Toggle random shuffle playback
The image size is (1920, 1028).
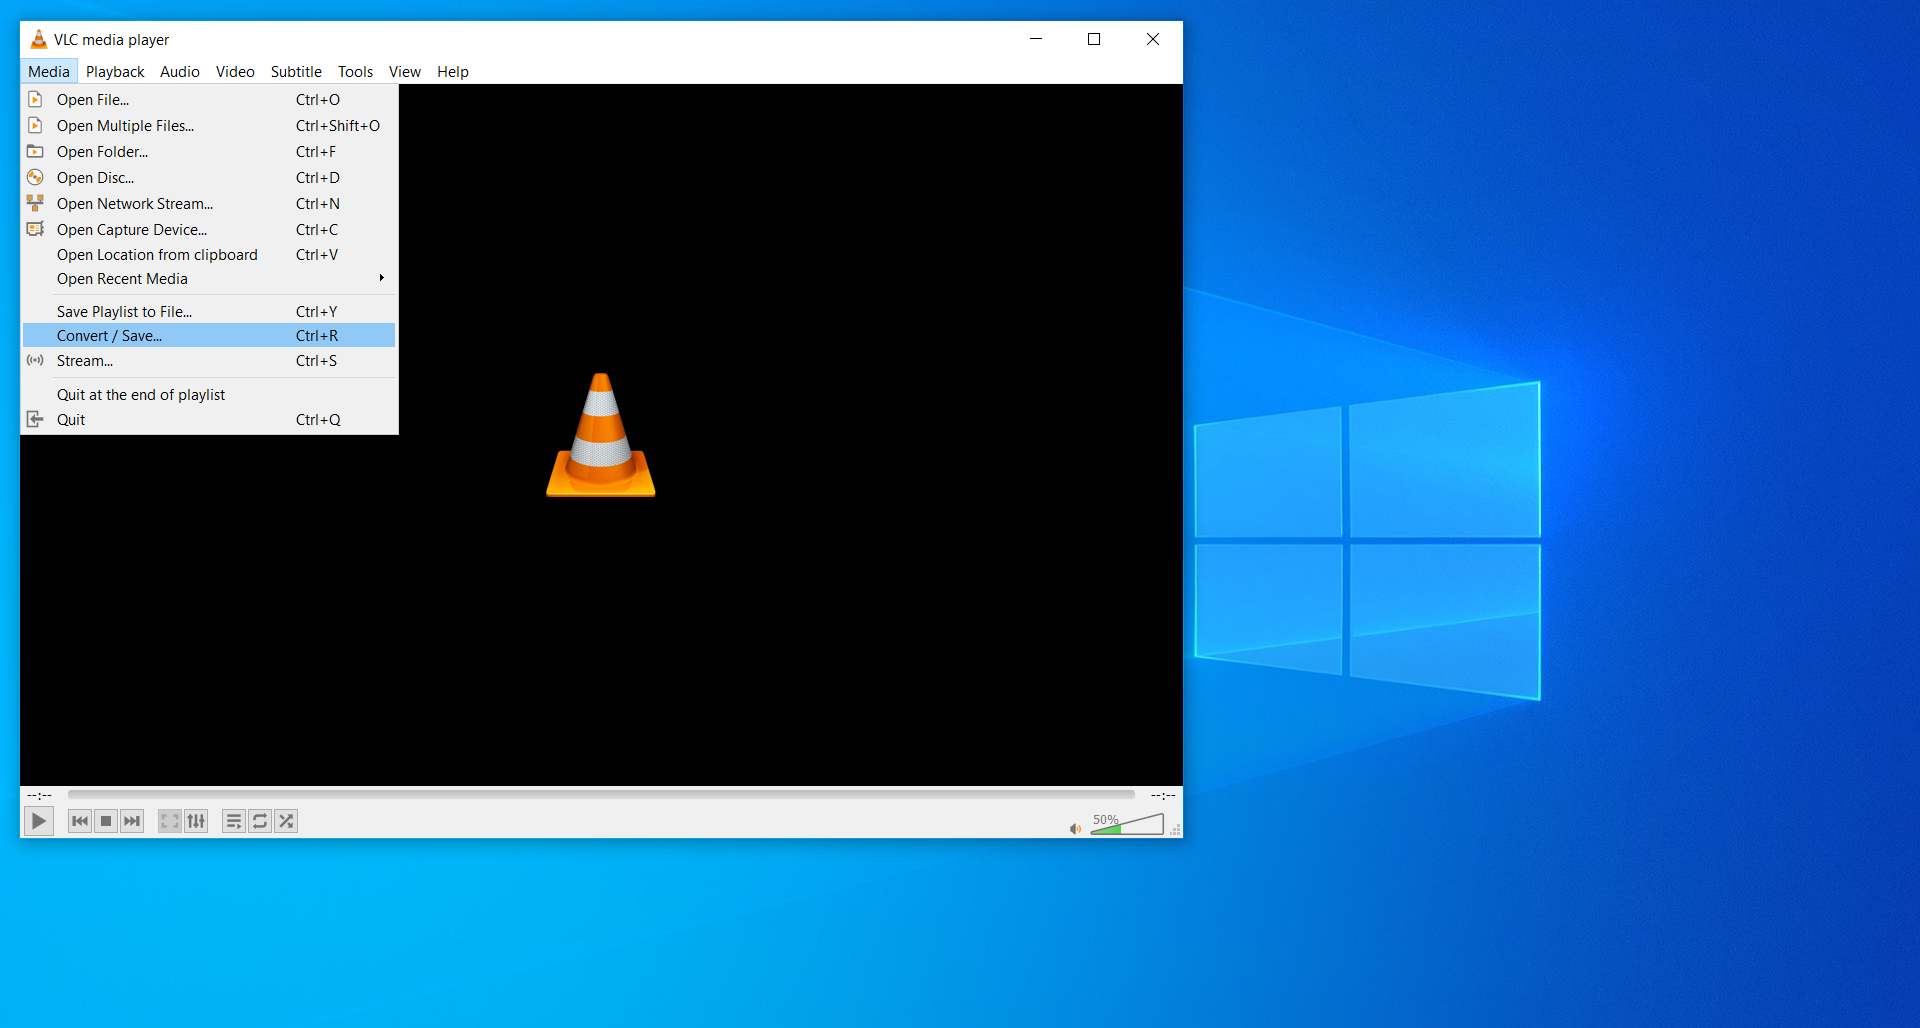pos(286,821)
